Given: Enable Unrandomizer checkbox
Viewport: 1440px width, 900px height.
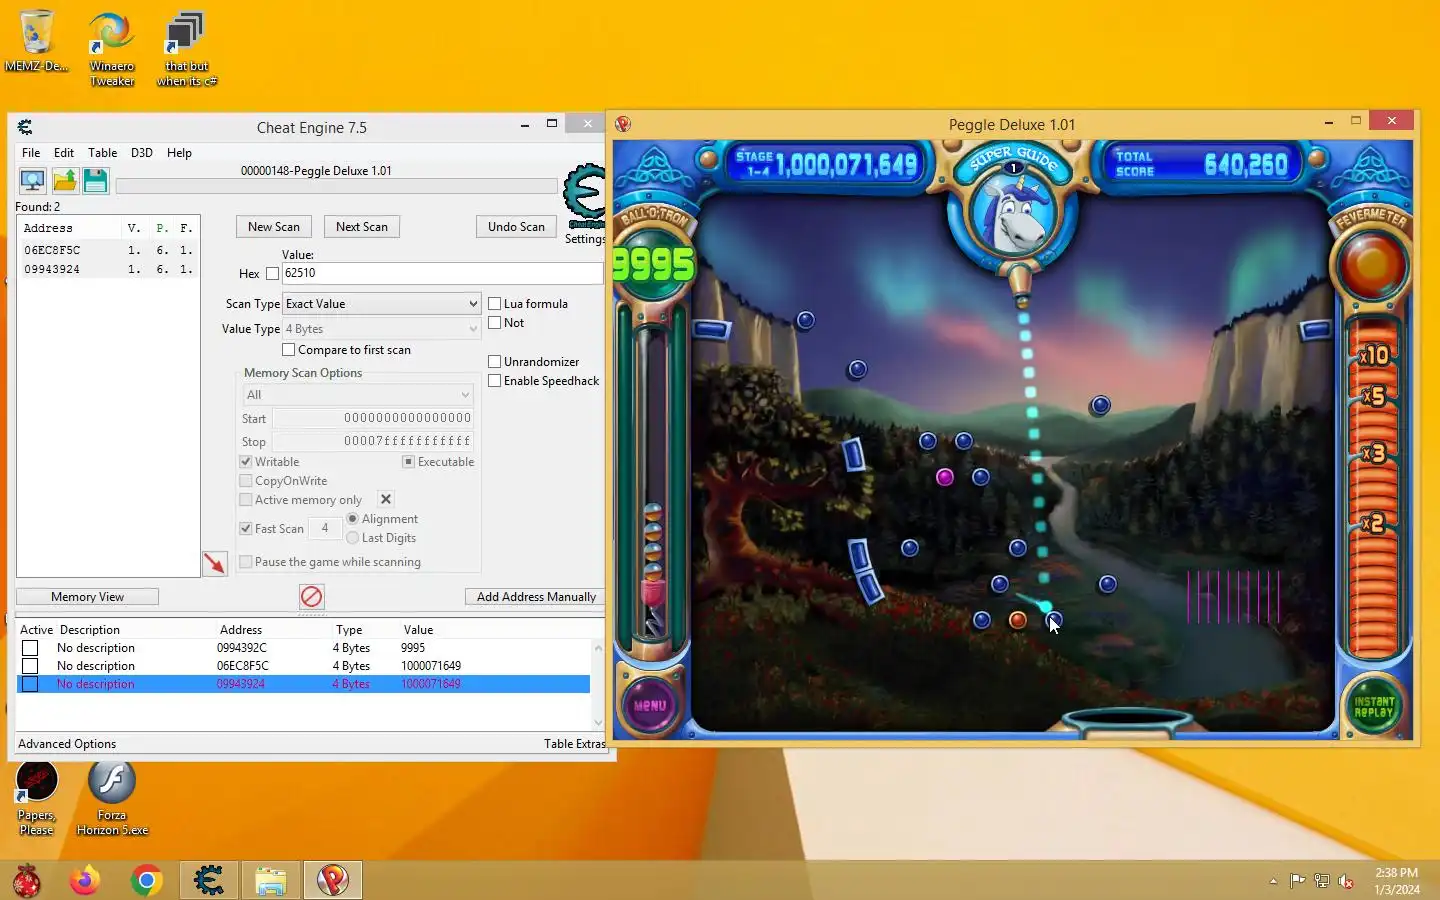Looking at the screenshot, I should pyautogui.click(x=494, y=361).
